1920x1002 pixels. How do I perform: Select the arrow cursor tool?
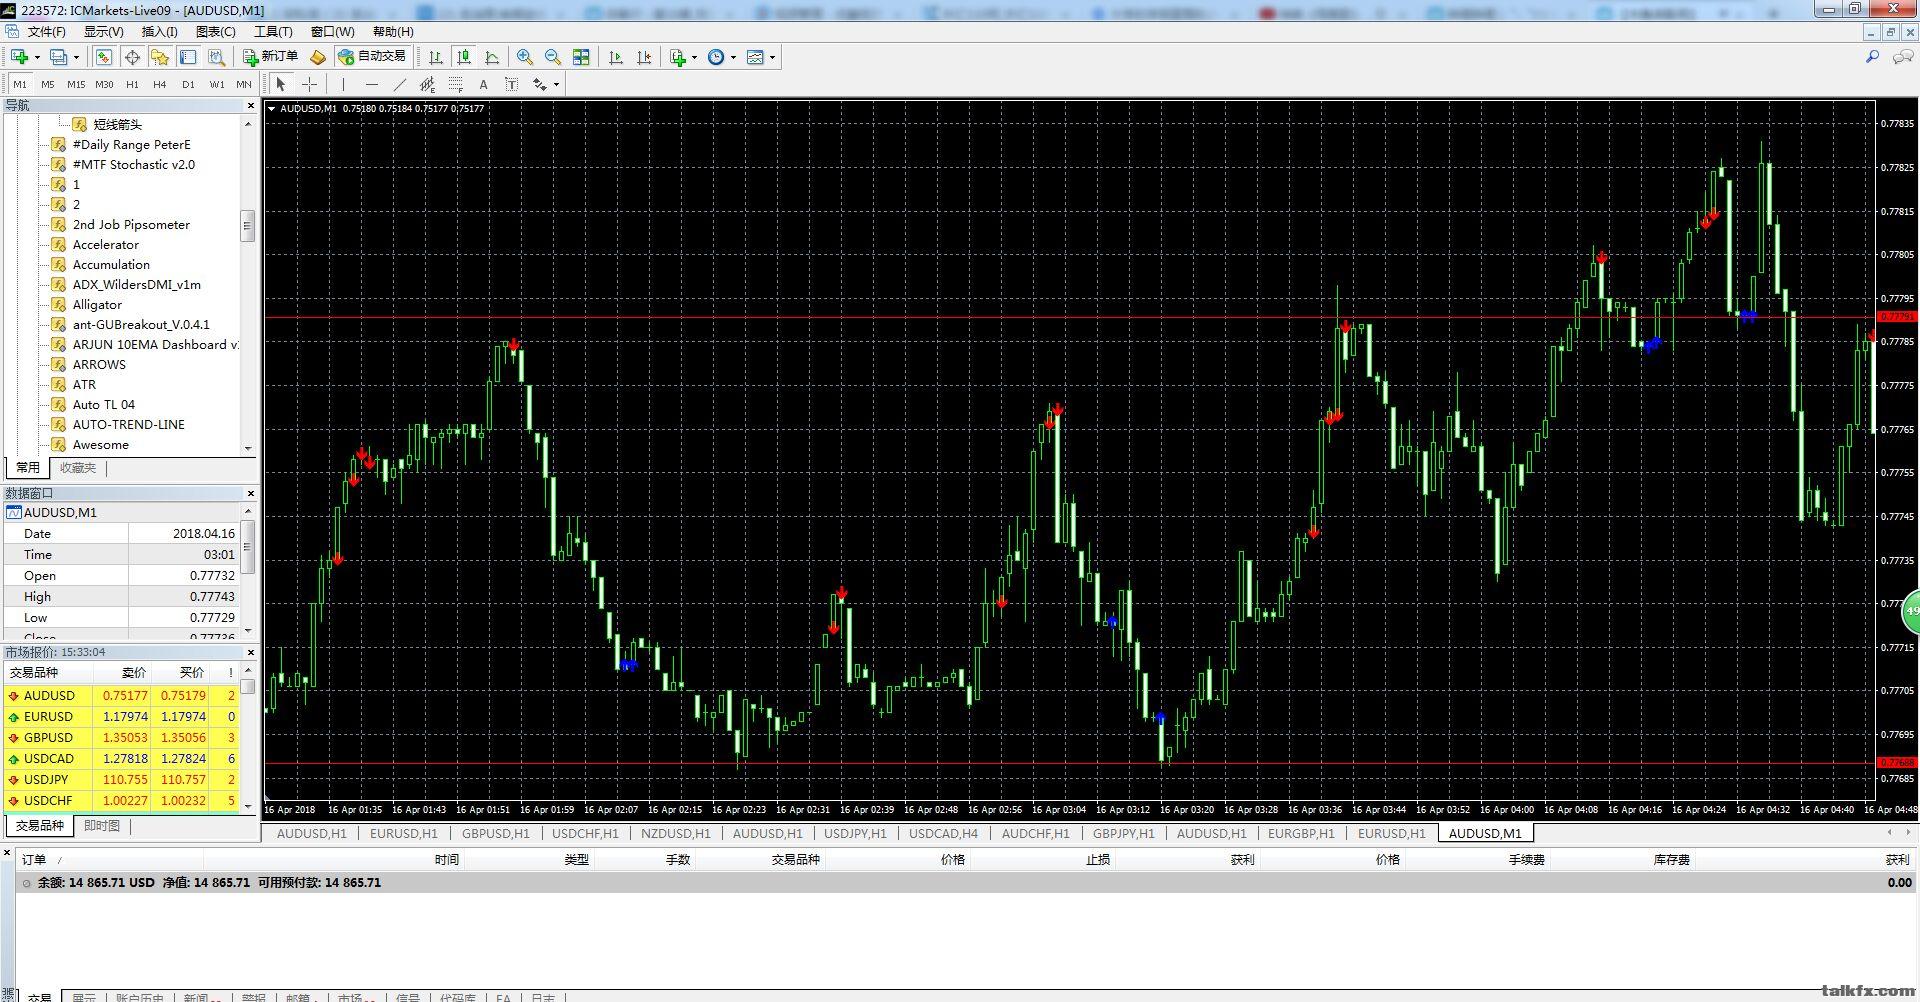point(281,84)
